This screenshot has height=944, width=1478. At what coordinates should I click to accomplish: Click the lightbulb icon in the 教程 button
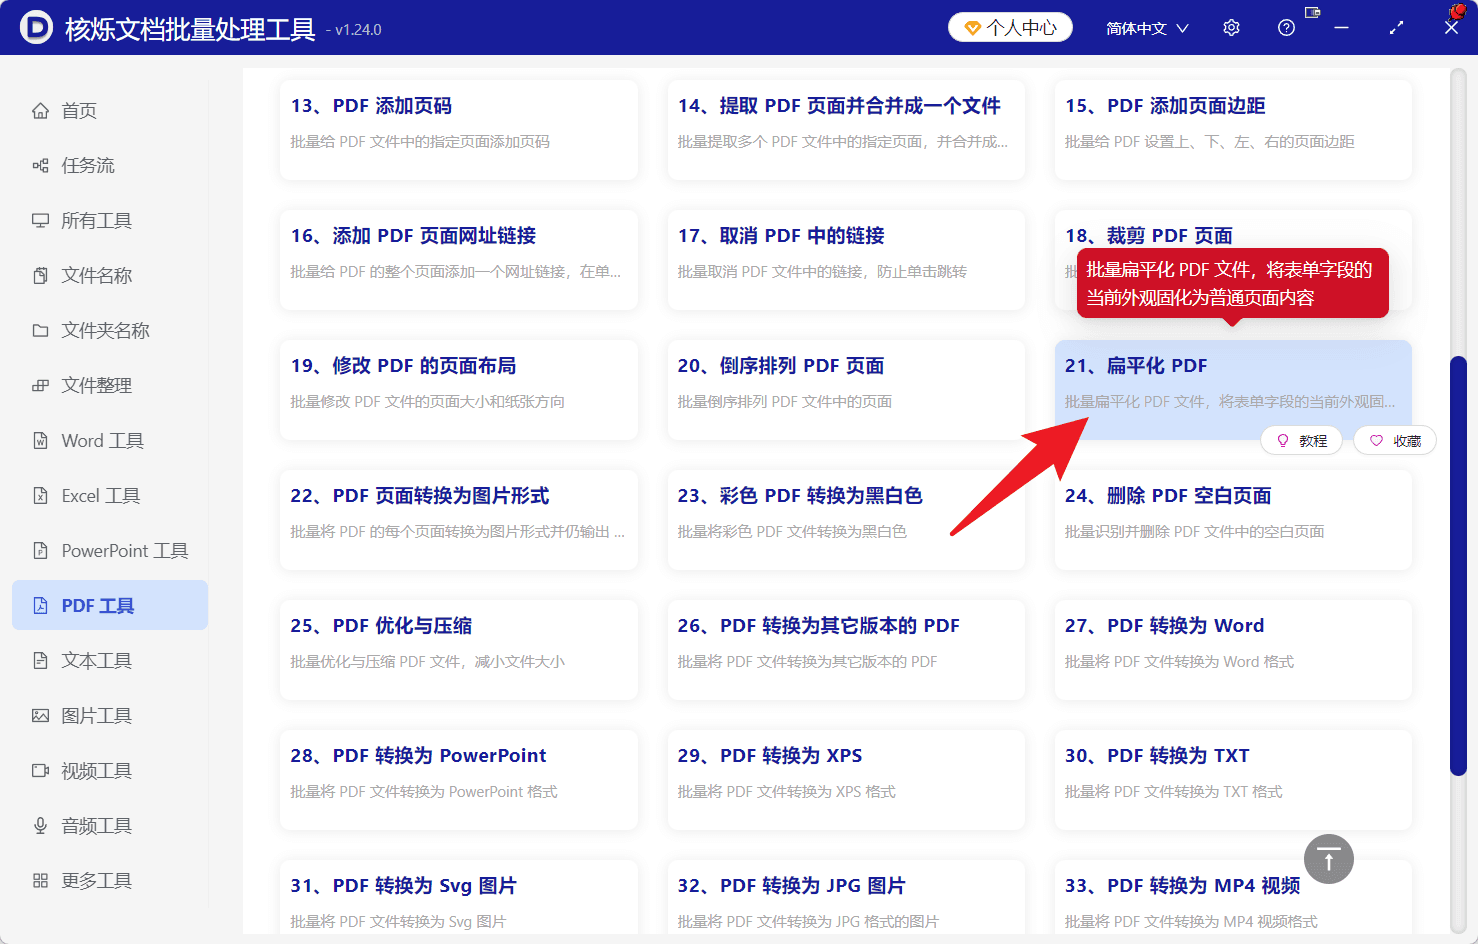(1283, 441)
